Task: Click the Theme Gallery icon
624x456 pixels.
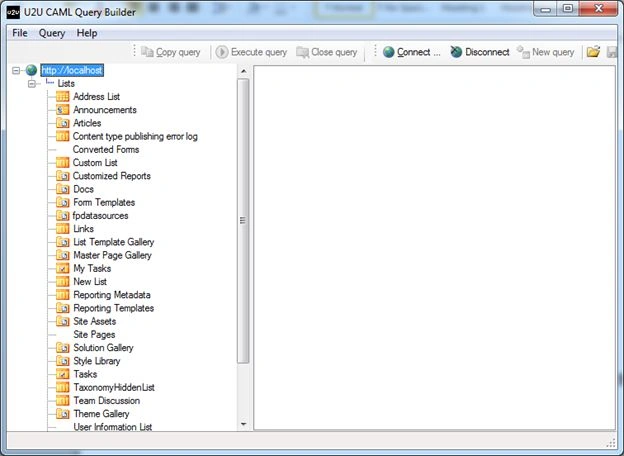Action: click(62, 414)
